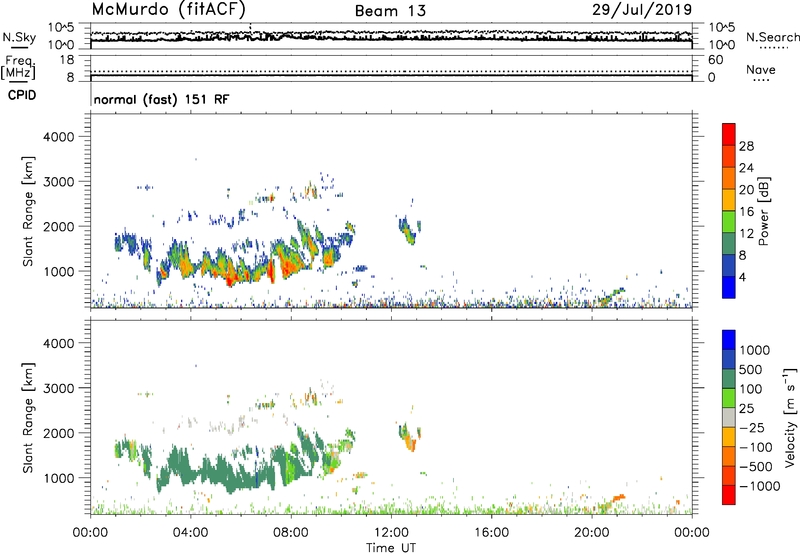The image size is (800, 554).
Task: Click the orange echo near 21:00 UT in velocity panel
Action: pyautogui.click(x=618, y=497)
